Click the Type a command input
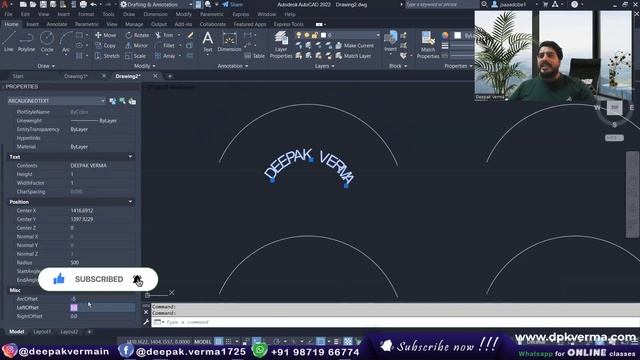This screenshot has height=360, width=640. pos(396,322)
